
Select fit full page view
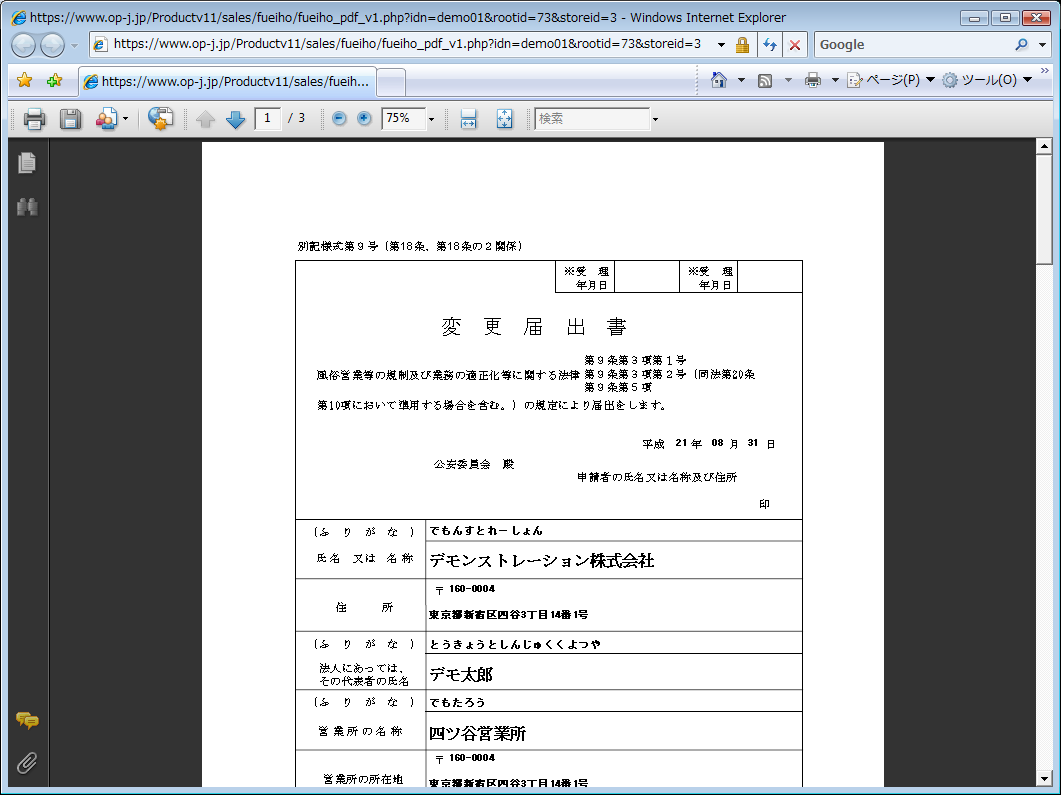[504, 119]
